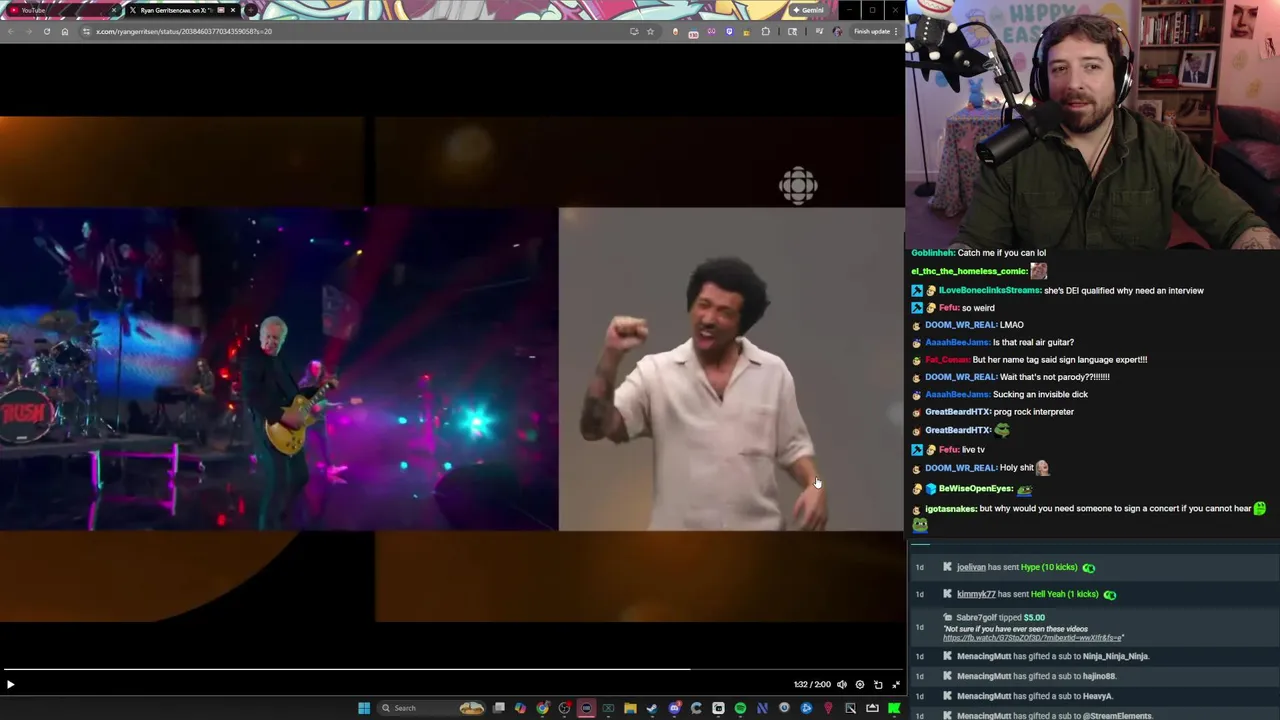Open the Xbox app on the taskbar

(608, 708)
